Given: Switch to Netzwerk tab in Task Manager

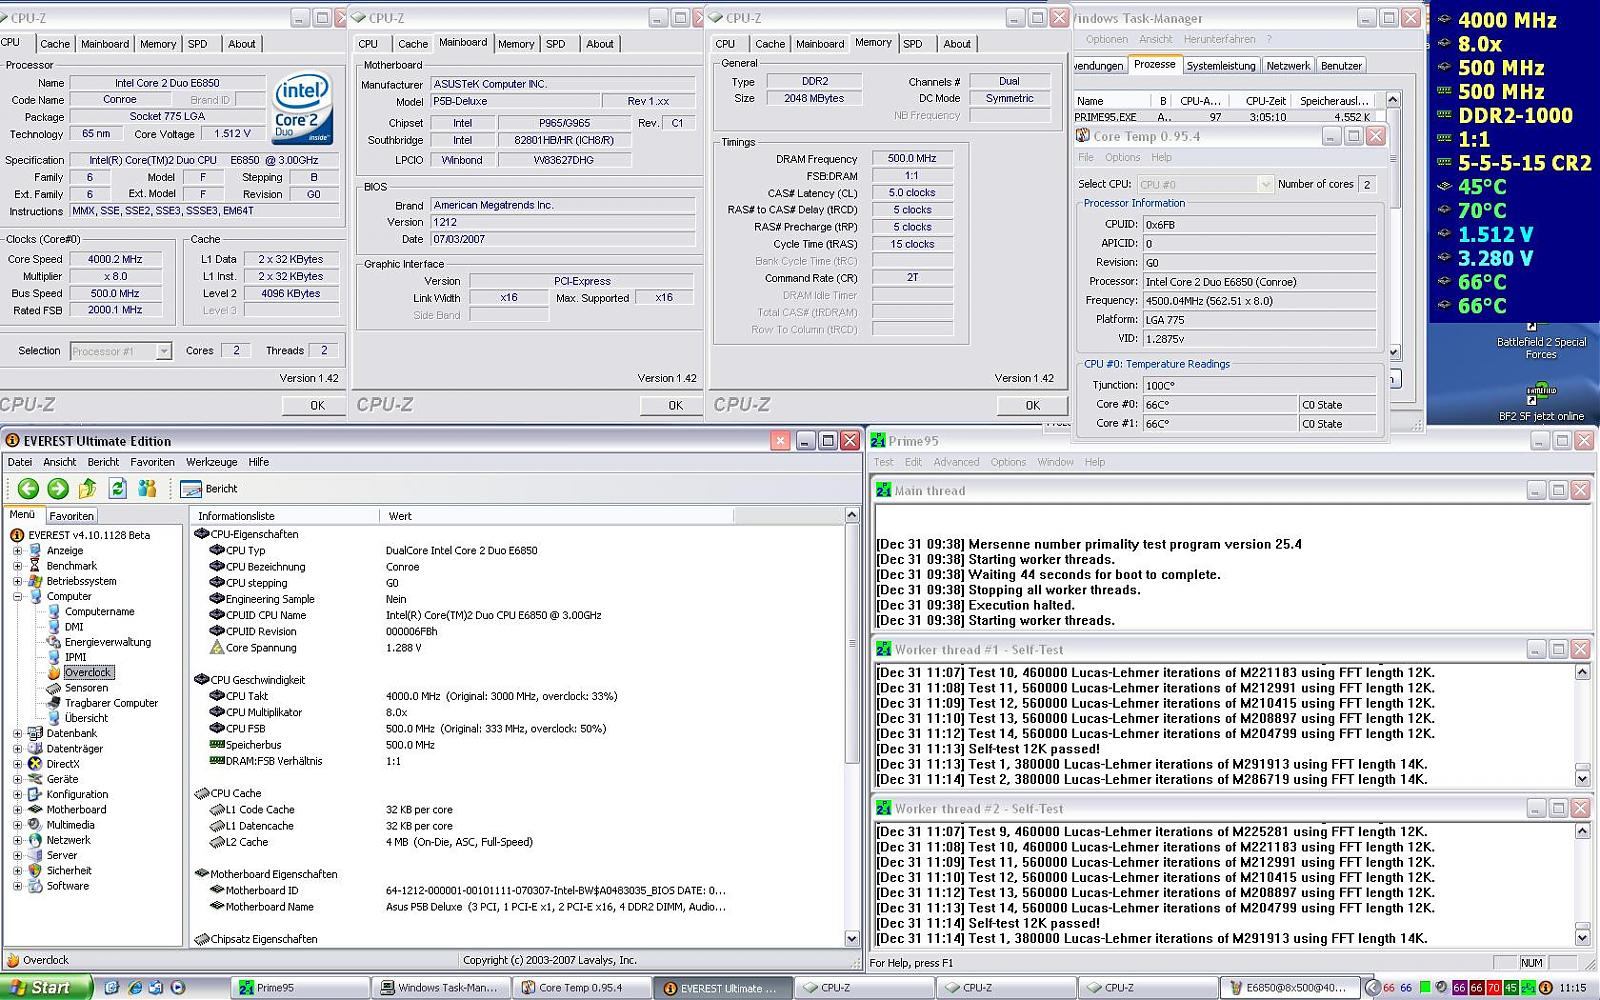Looking at the screenshot, I should (1287, 66).
